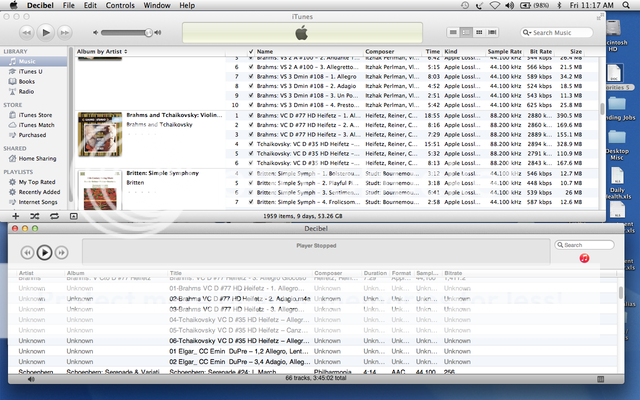Start playback with the iTunes play button
Screen dimensions: 640x400
46,32
